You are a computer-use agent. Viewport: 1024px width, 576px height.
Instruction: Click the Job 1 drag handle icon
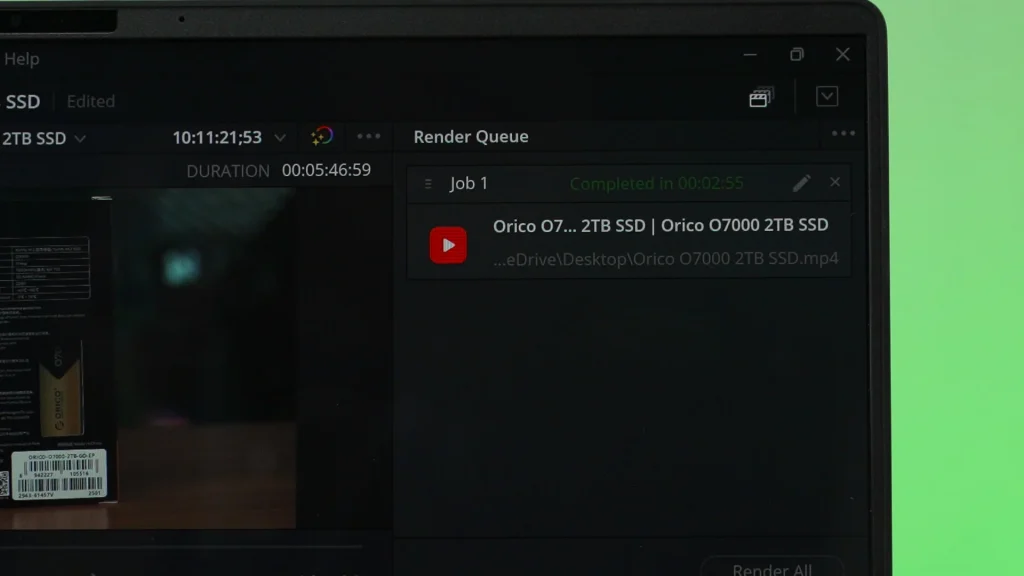coord(428,184)
